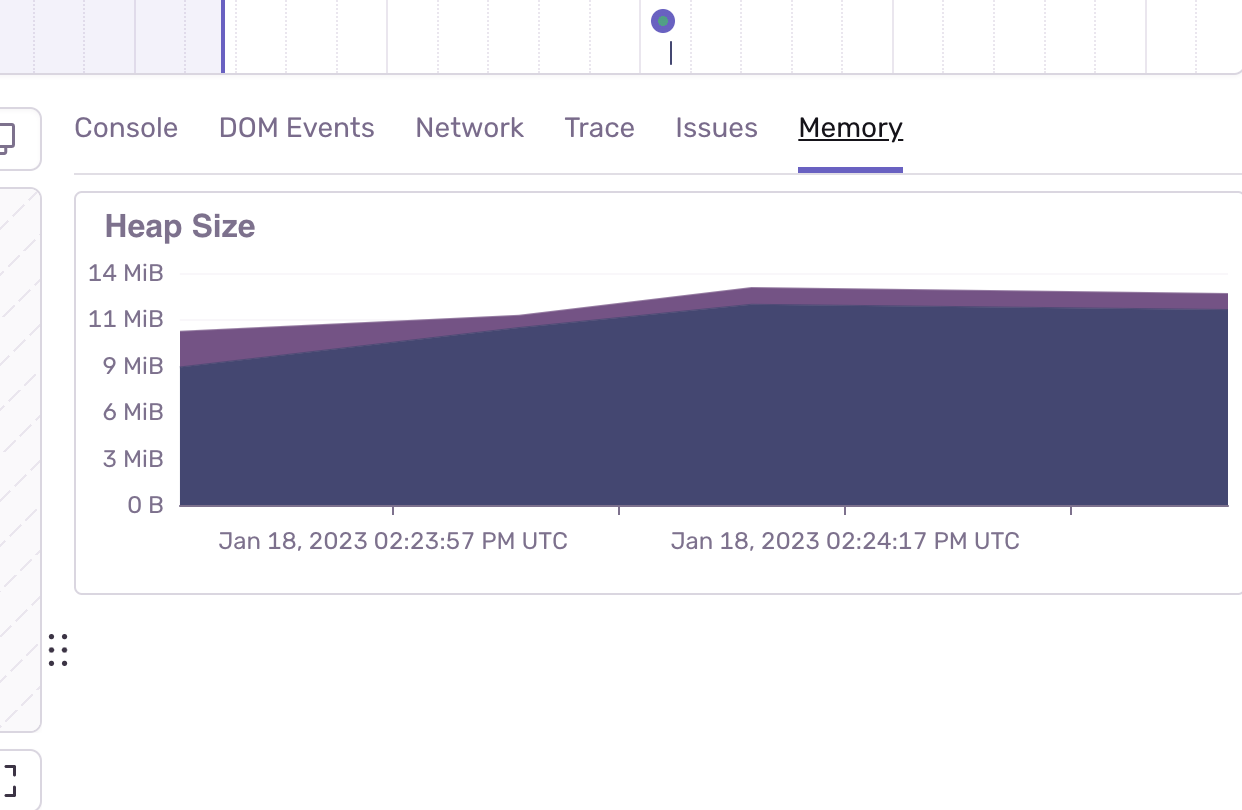Click the hatched panel on the left edge
The width and height of the screenshot is (1242, 810).
coord(18,460)
